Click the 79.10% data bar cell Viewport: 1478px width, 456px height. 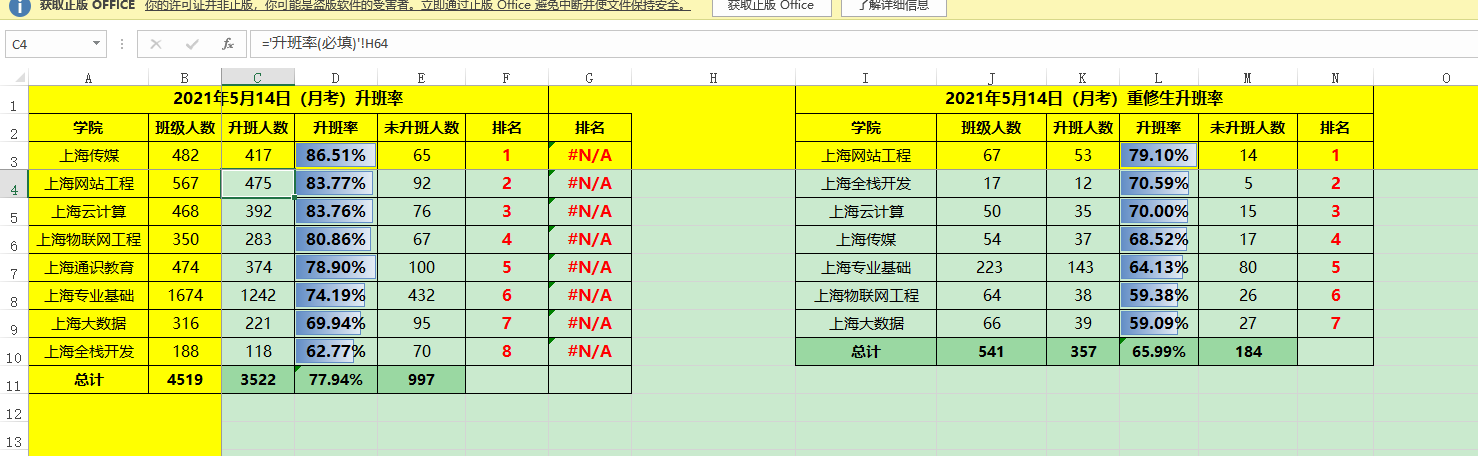1159,156
